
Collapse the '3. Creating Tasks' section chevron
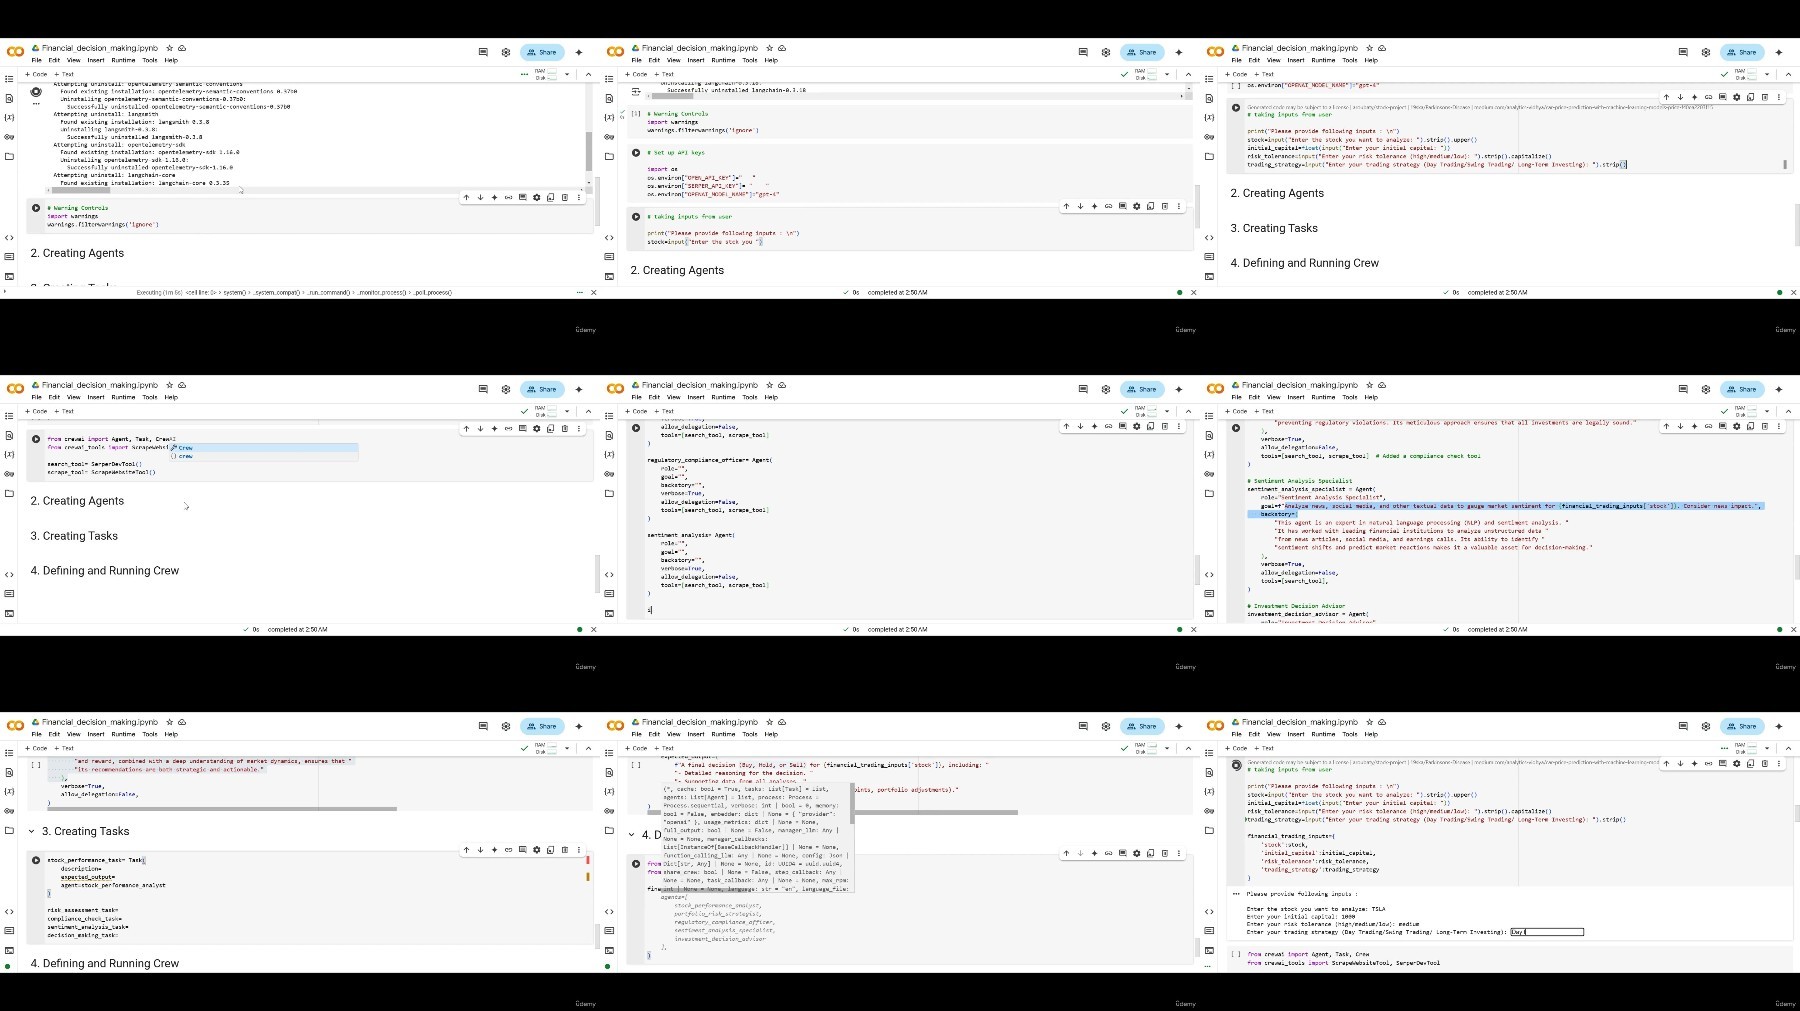(32, 832)
